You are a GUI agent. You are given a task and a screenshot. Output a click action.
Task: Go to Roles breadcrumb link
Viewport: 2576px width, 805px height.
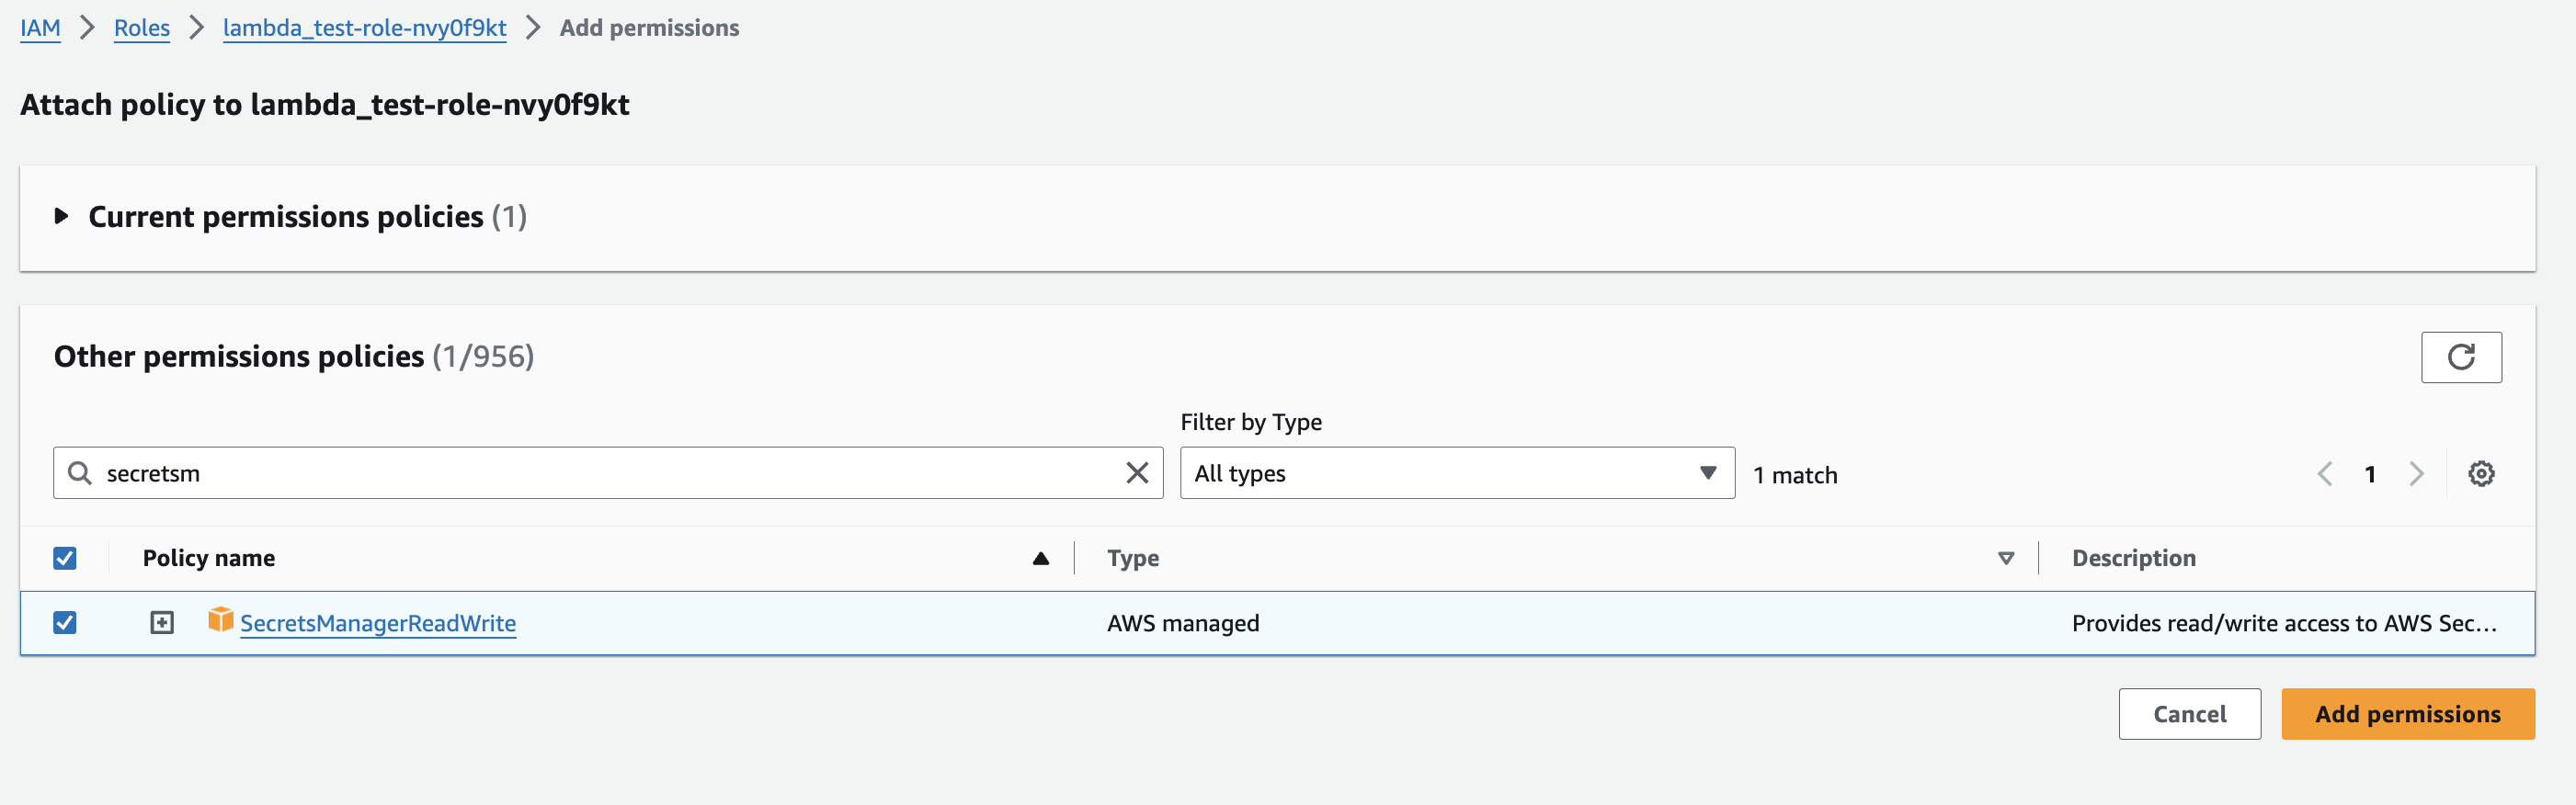pyautogui.click(x=142, y=28)
